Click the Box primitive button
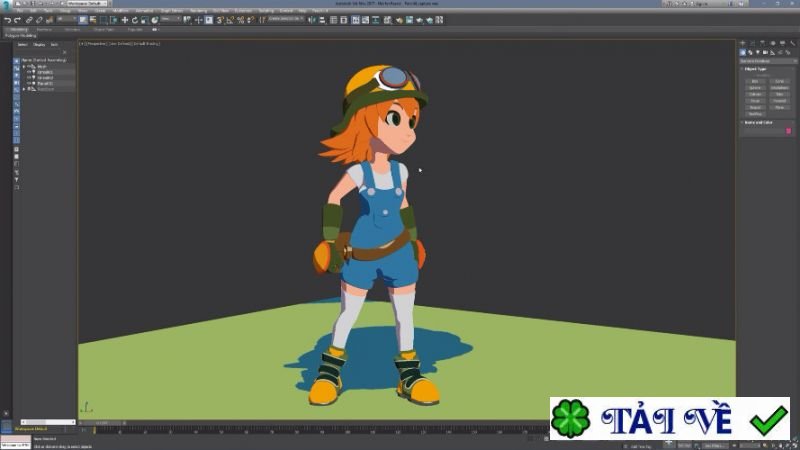Screen dimensions: 800x450 click(x=755, y=79)
